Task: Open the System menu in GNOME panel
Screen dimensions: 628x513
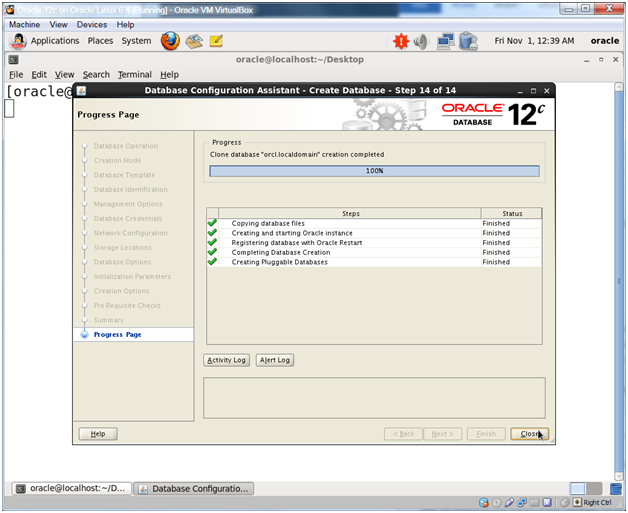Action: (x=137, y=41)
